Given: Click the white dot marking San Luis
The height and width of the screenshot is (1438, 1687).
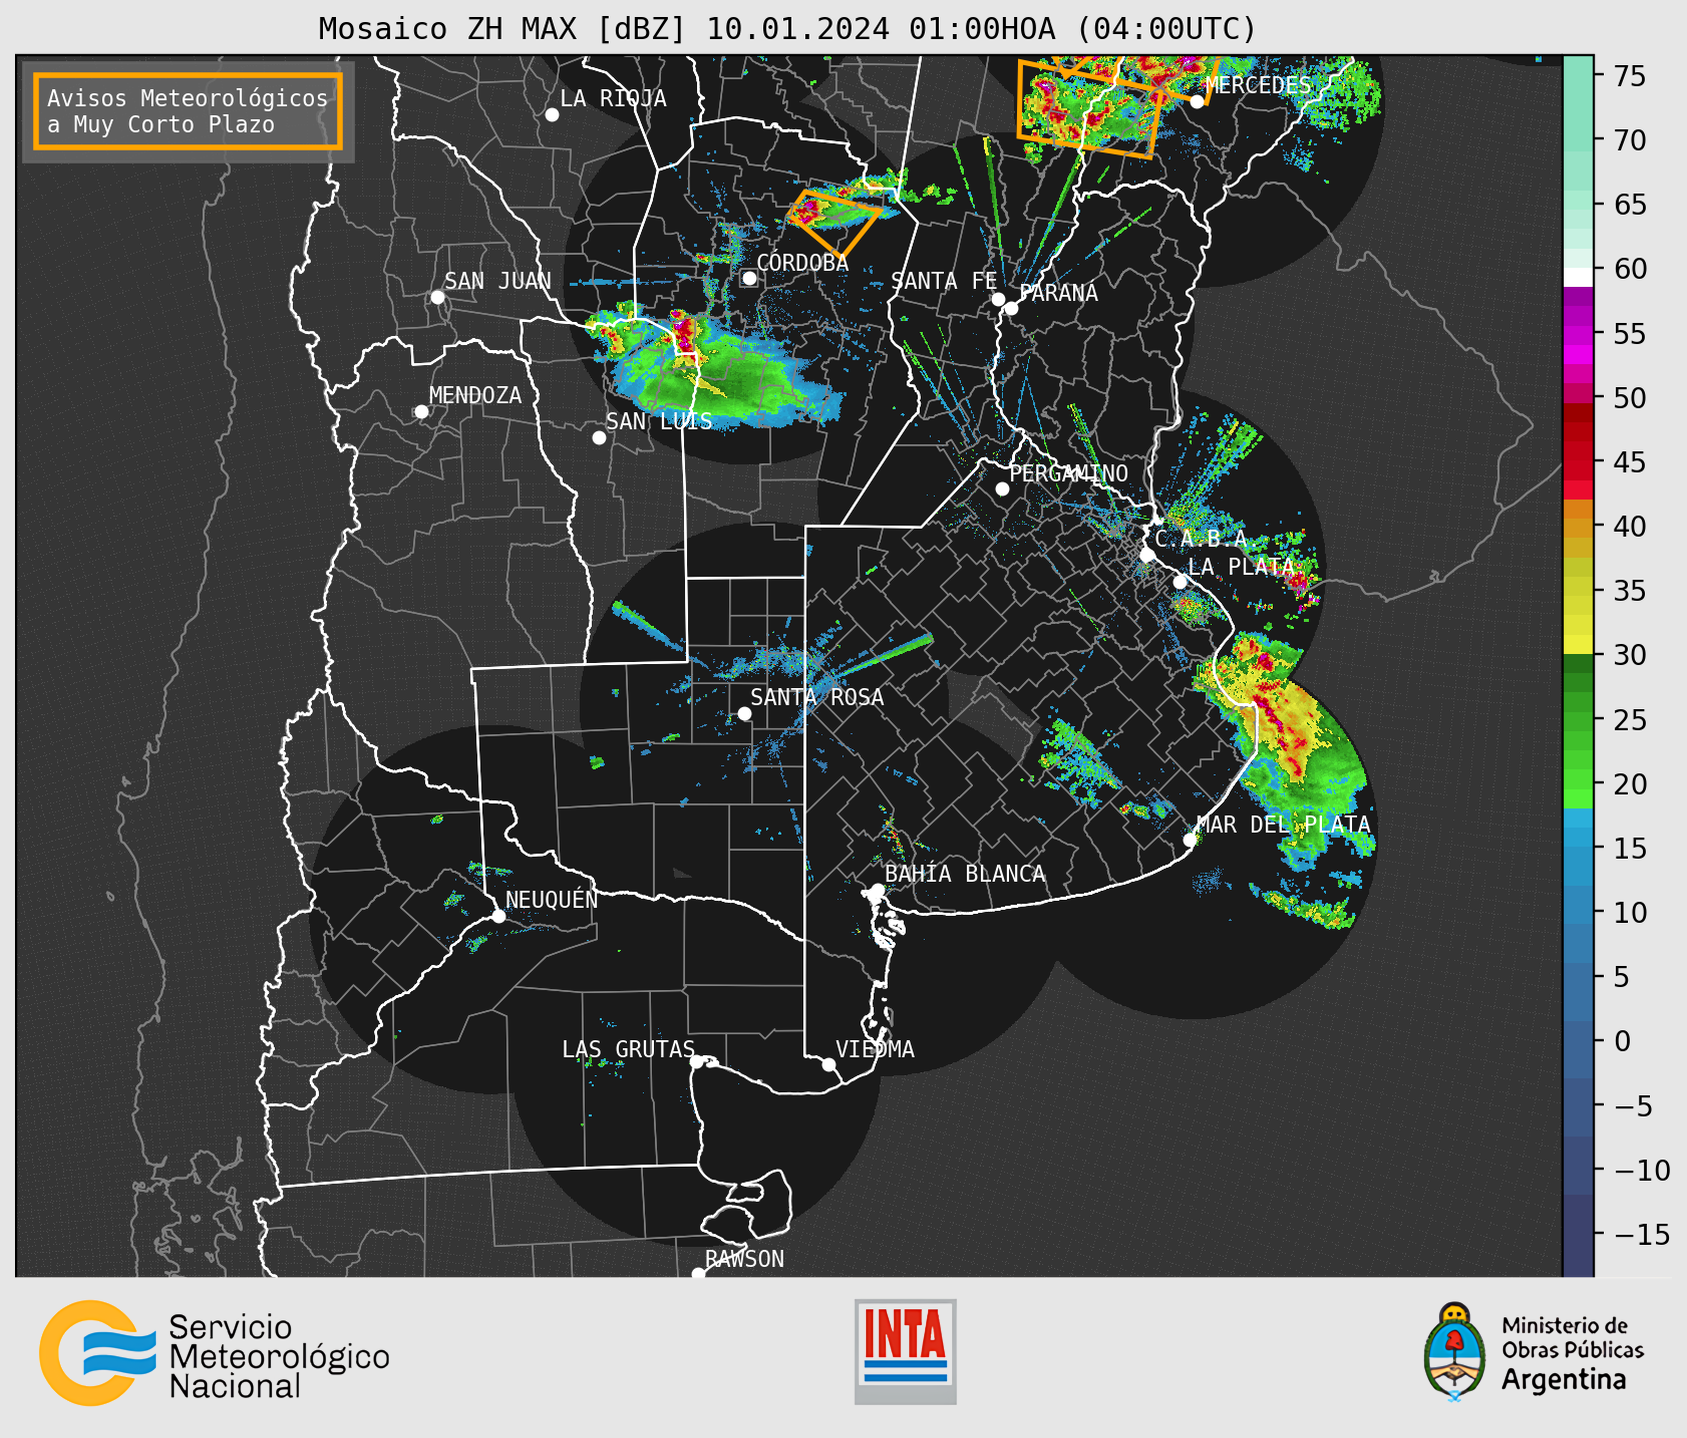Looking at the screenshot, I should click(x=599, y=438).
